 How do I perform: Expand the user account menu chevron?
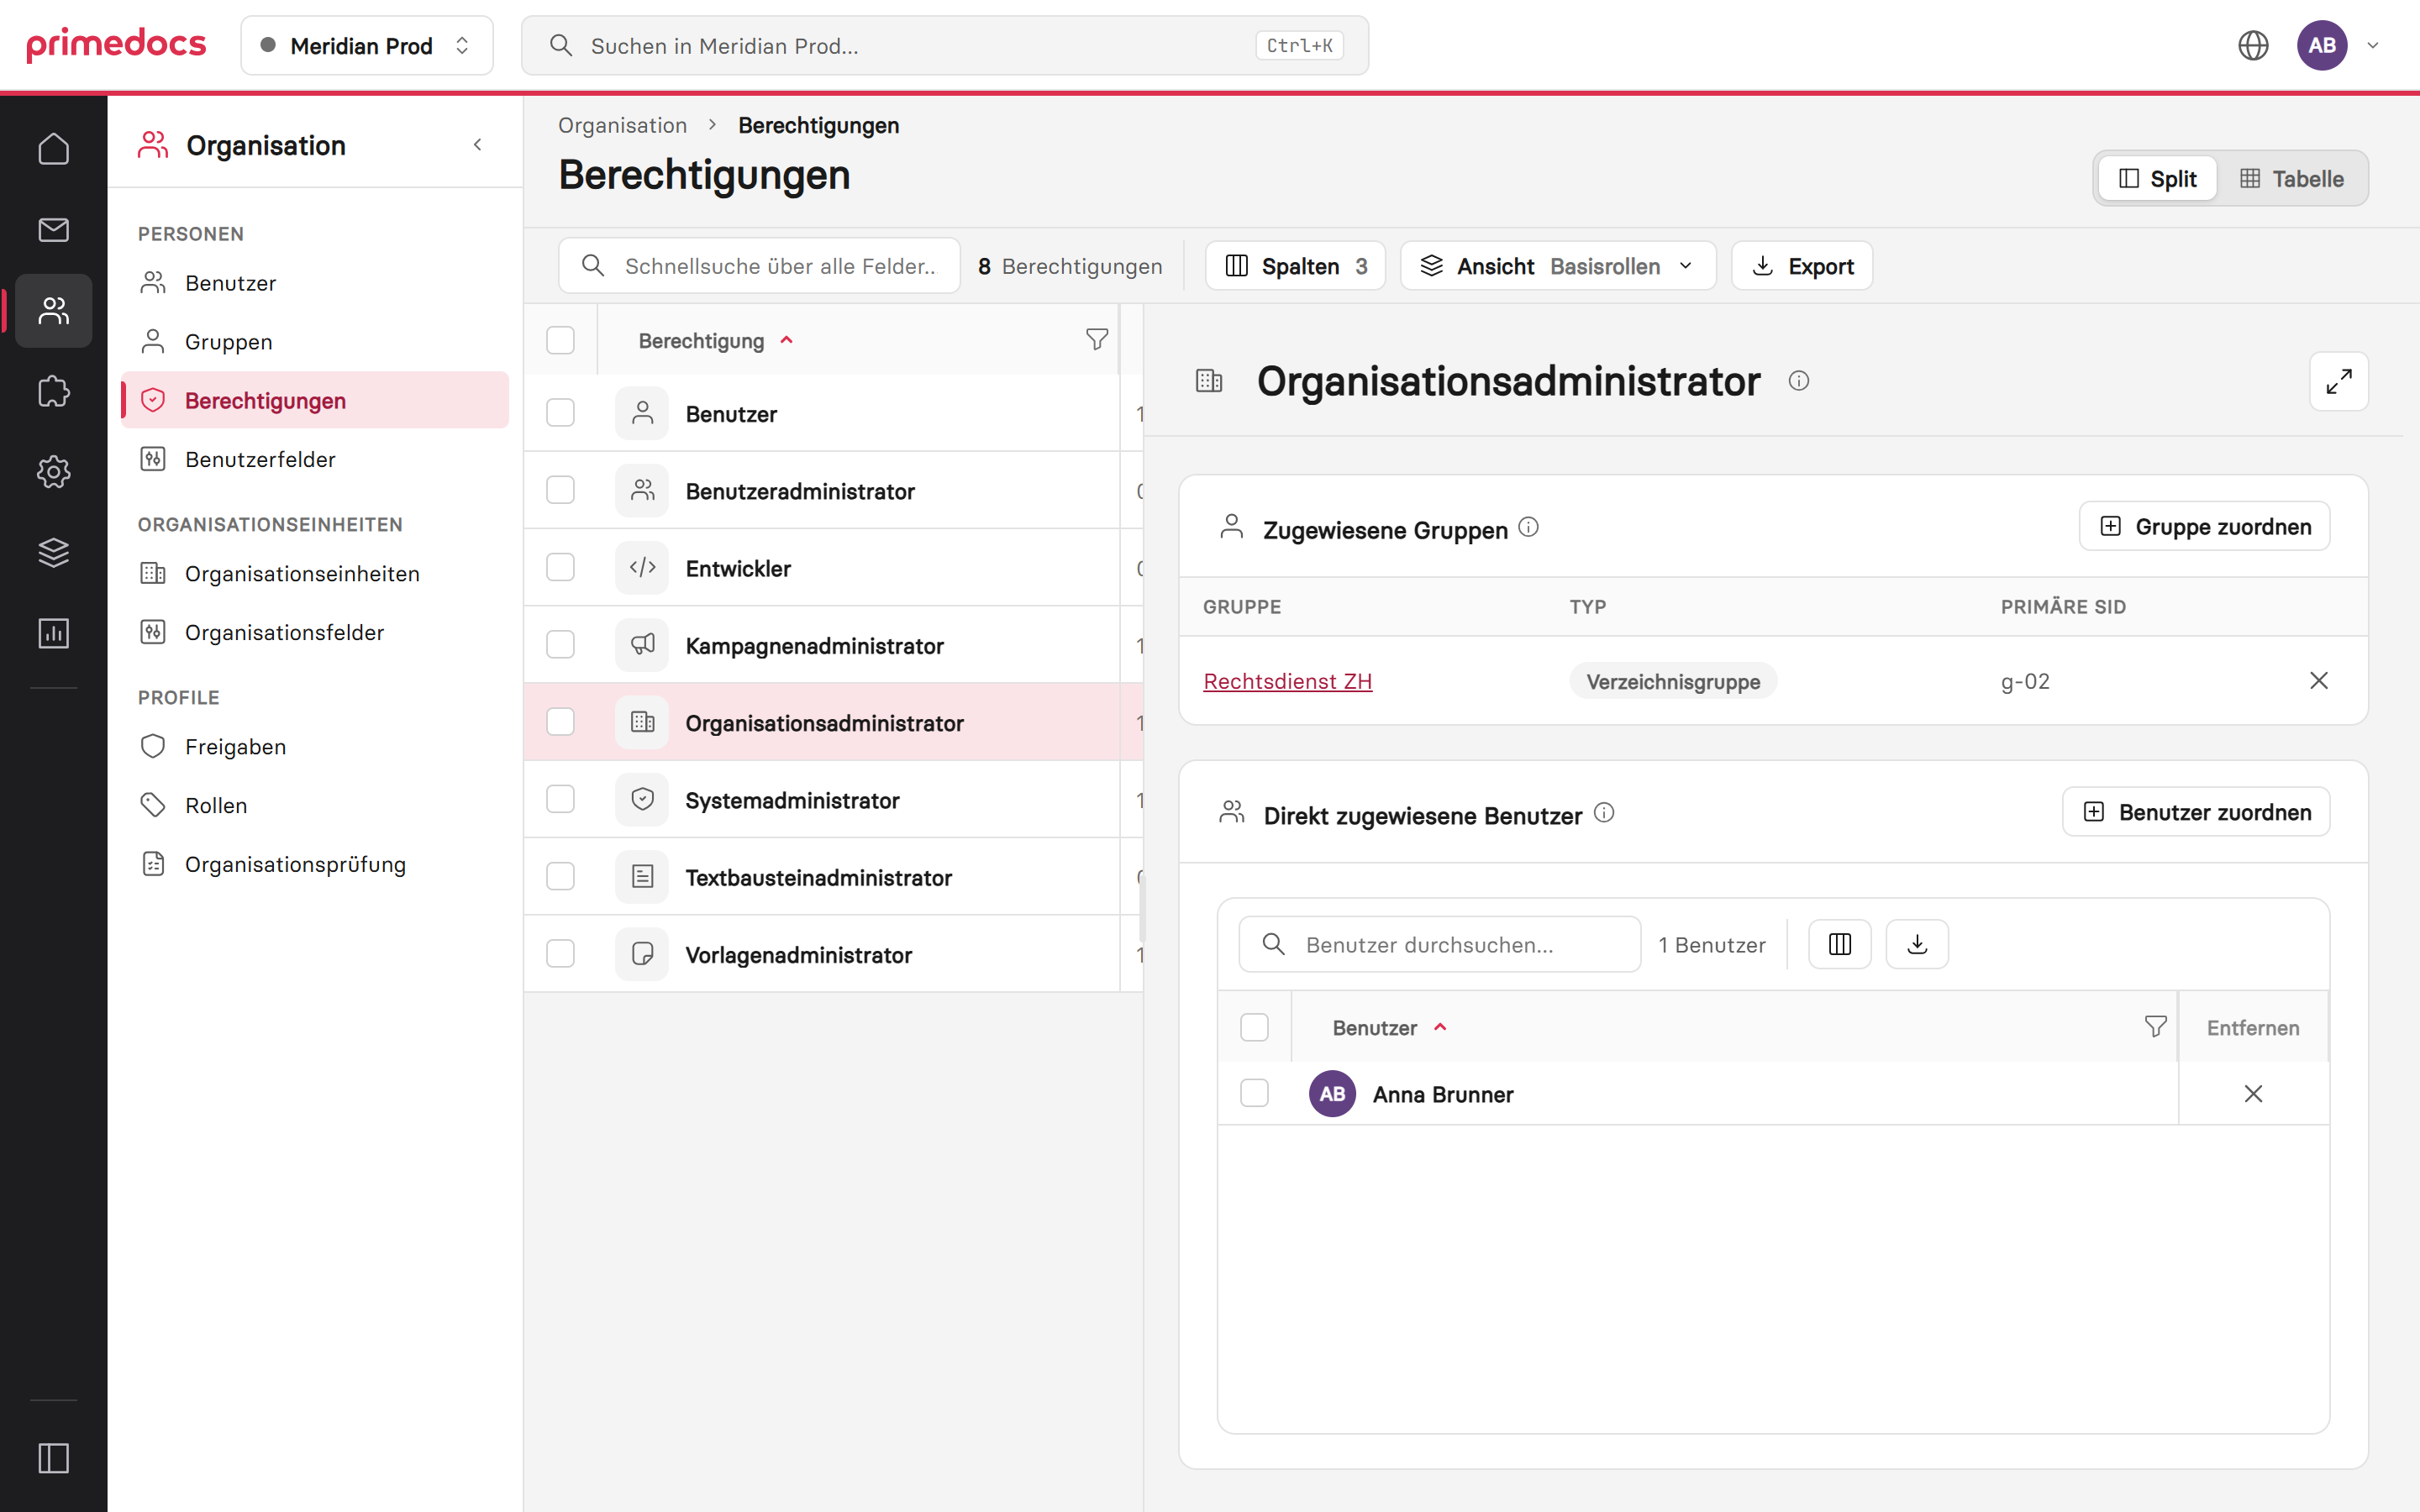pyautogui.click(x=2372, y=45)
